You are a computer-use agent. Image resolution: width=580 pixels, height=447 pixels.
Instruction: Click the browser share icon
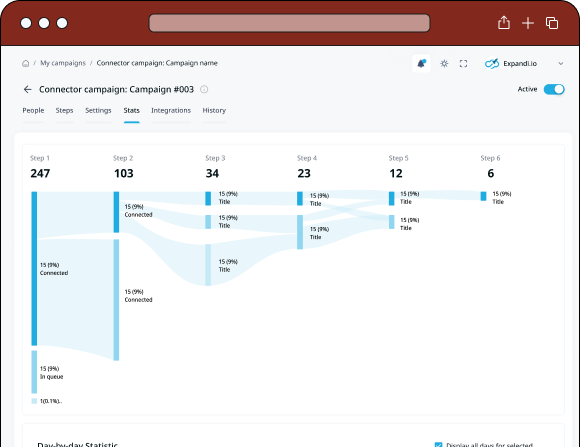click(x=504, y=23)
